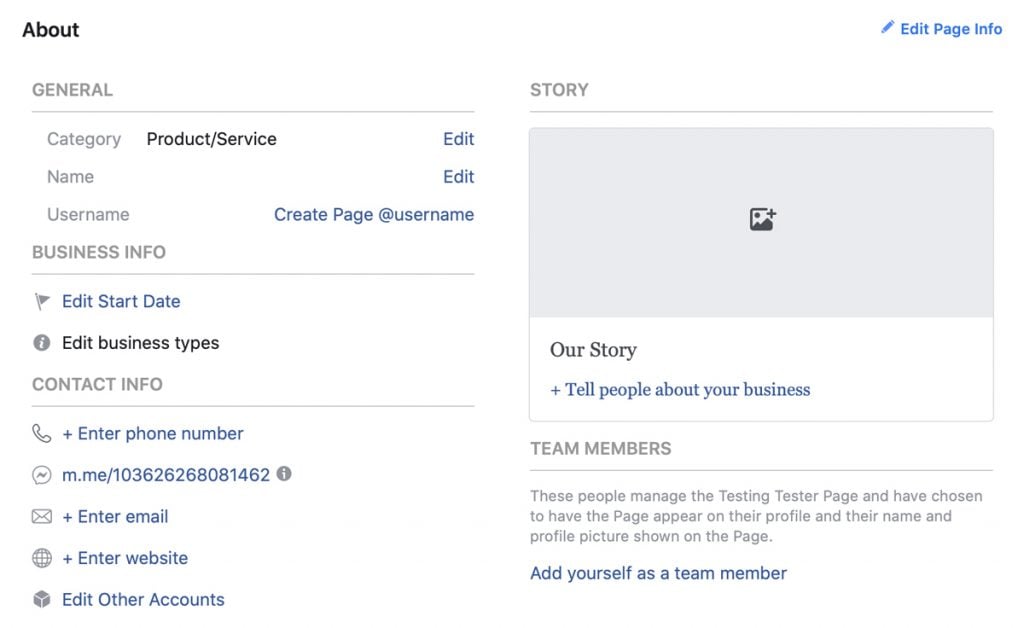Enter an email address

(x=115, y=517)
